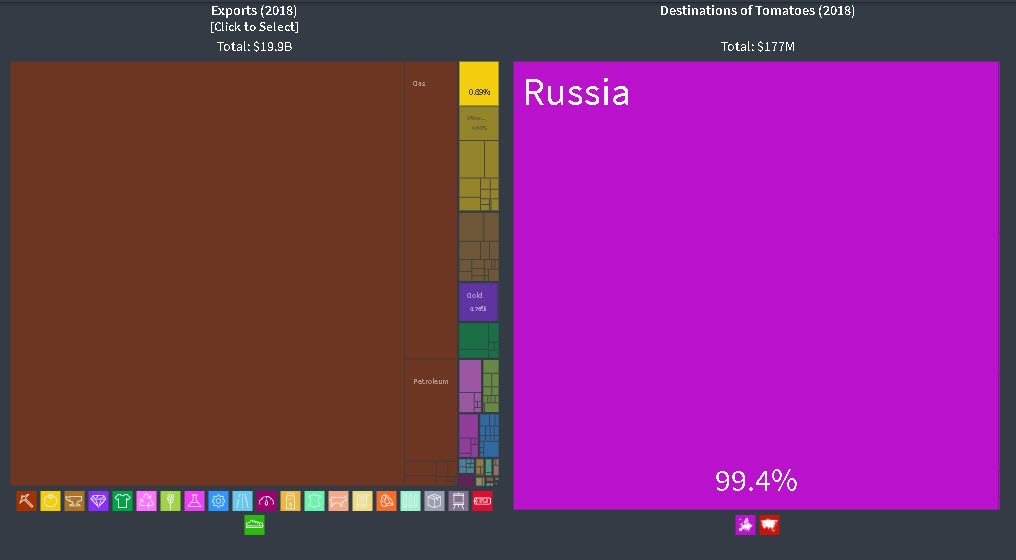Viewport: 1016px width, 560px height.
Task: Select the anvil metals category icon
Action: [75, 501]
